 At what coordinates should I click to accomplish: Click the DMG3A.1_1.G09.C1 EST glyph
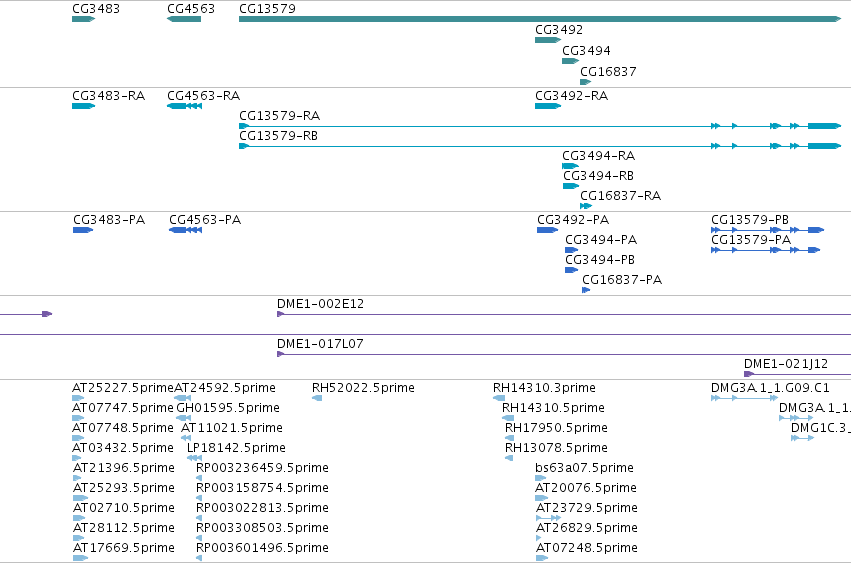(x=744, y=398)
